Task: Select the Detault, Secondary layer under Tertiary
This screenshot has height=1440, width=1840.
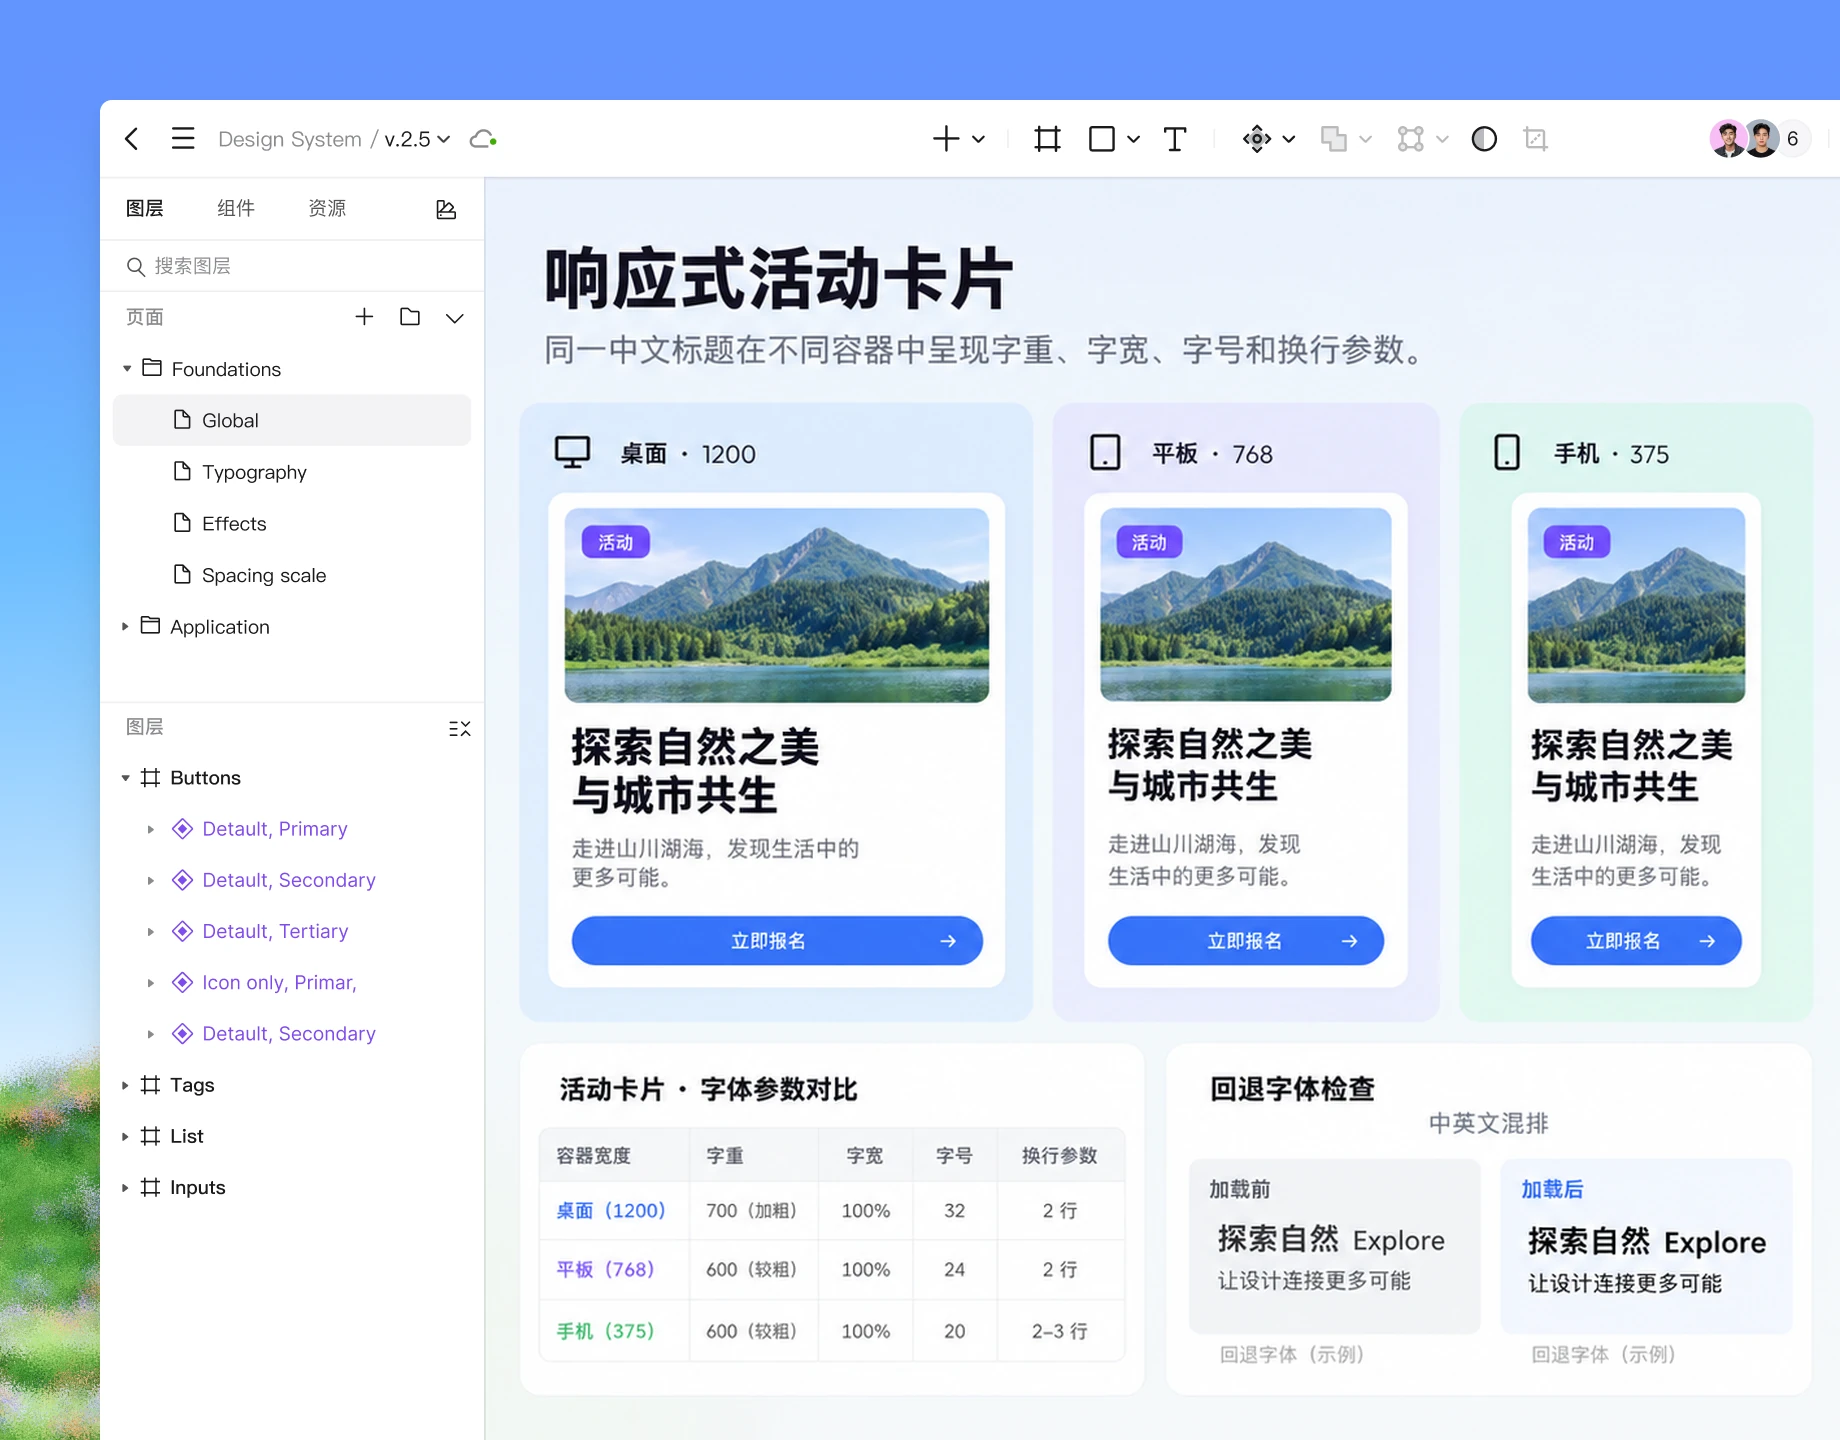Action: [x=289, y=1034]
